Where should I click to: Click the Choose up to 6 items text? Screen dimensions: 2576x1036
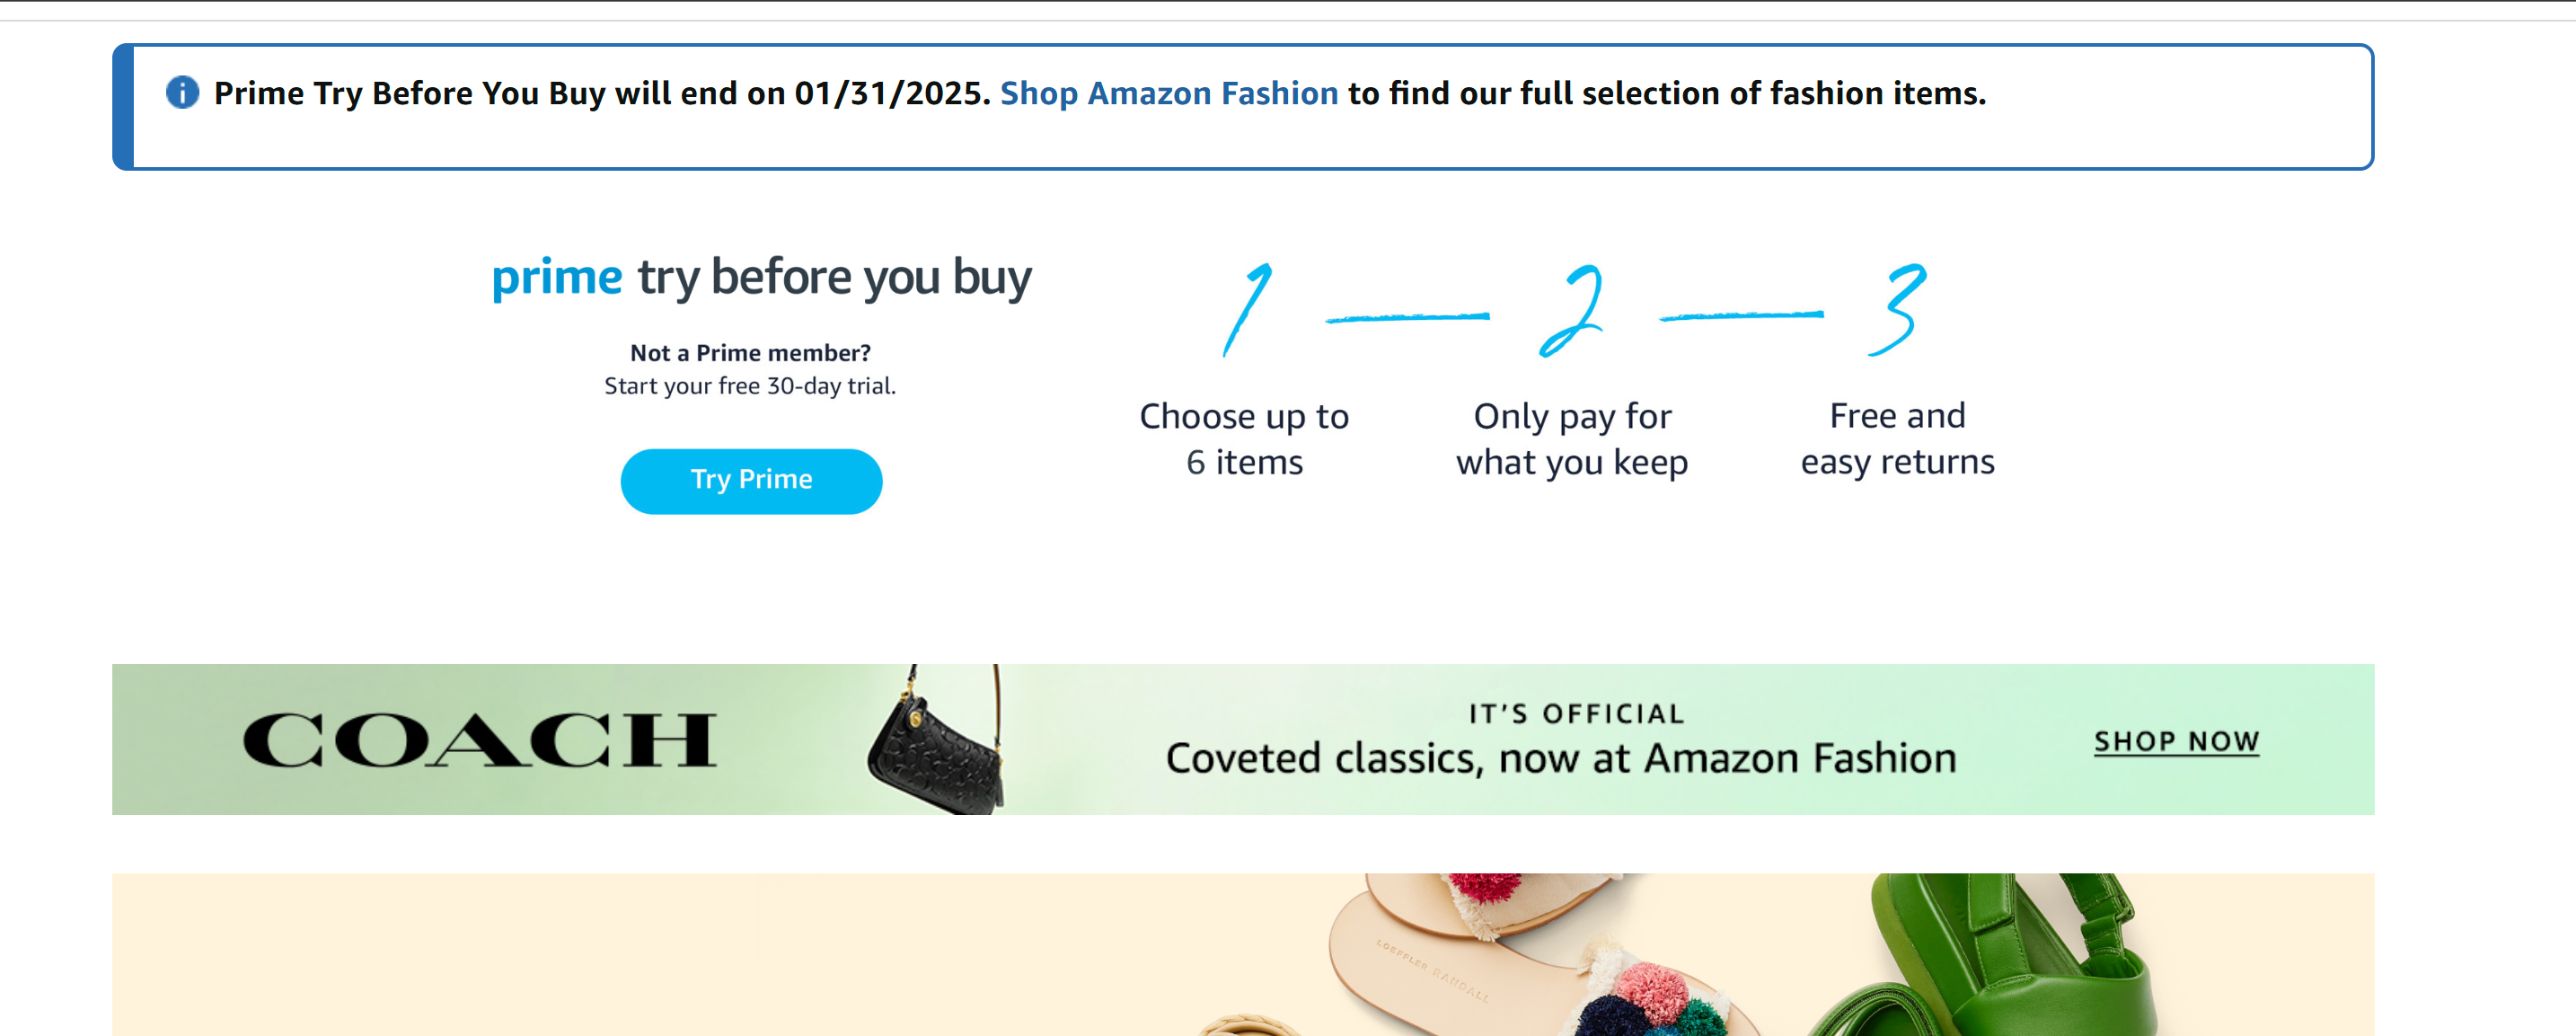pyautogui.click(x=1244, y=439)
